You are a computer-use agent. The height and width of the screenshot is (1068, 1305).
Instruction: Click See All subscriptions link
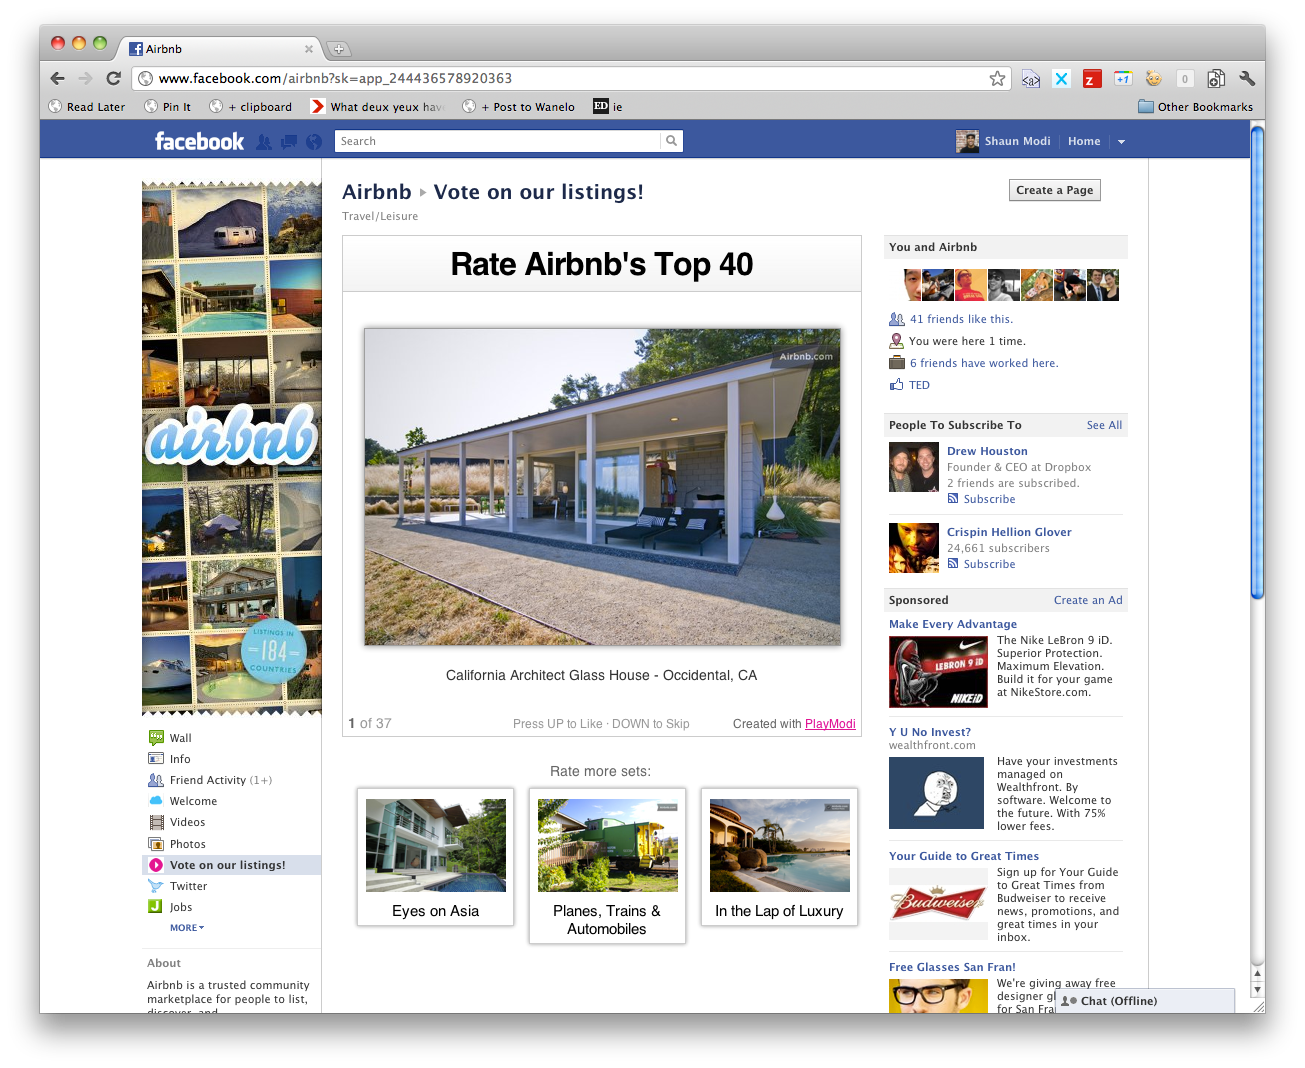[1104, 425]
